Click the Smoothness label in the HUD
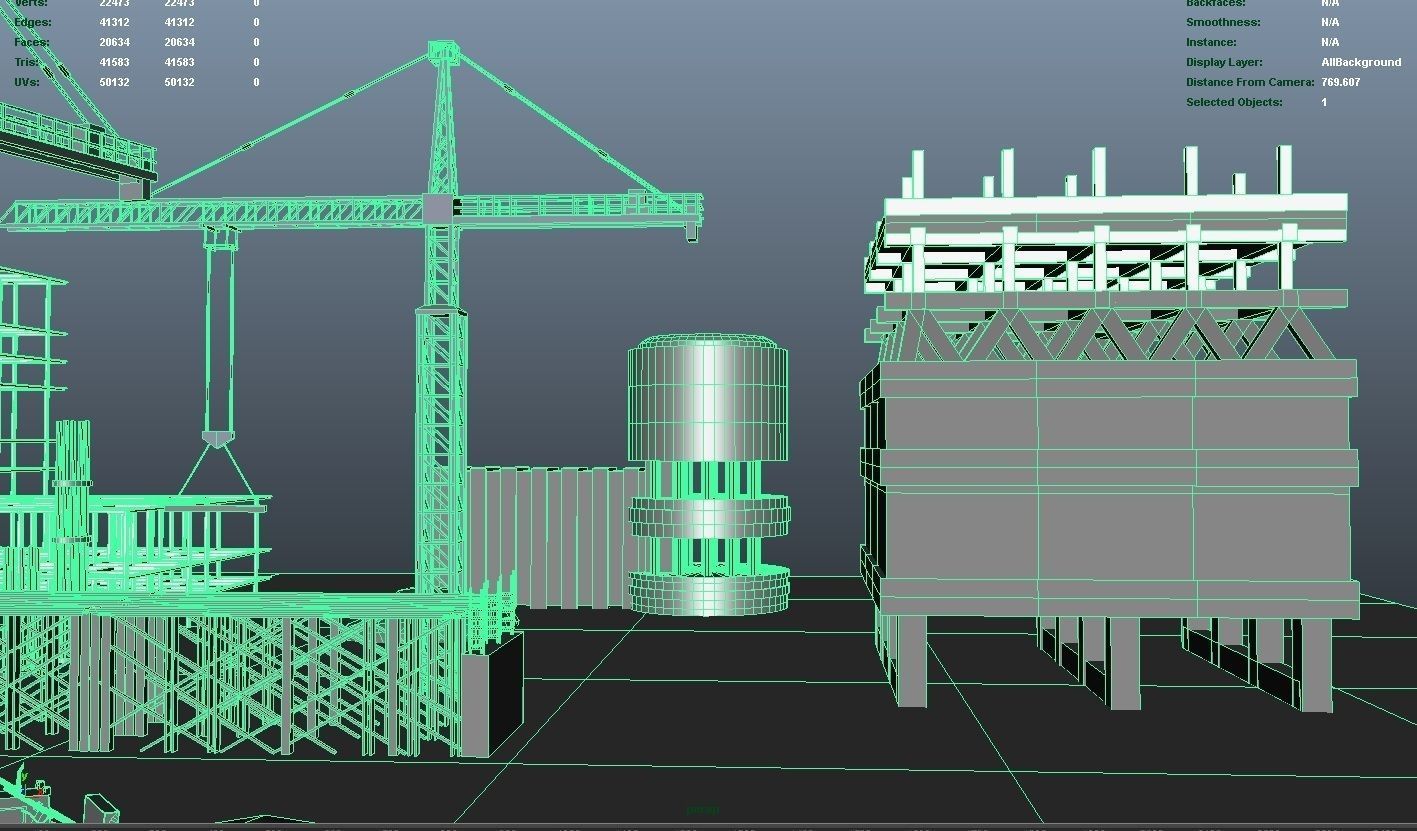 click(x=1223, y=22)
